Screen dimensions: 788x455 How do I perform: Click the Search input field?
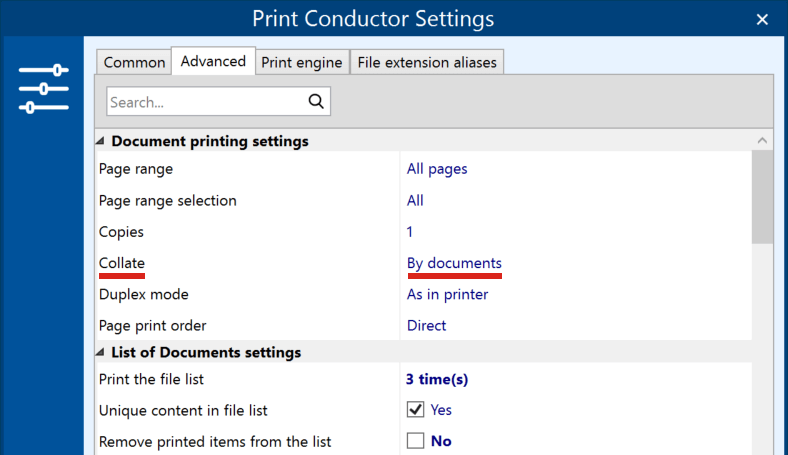point(207,102)
